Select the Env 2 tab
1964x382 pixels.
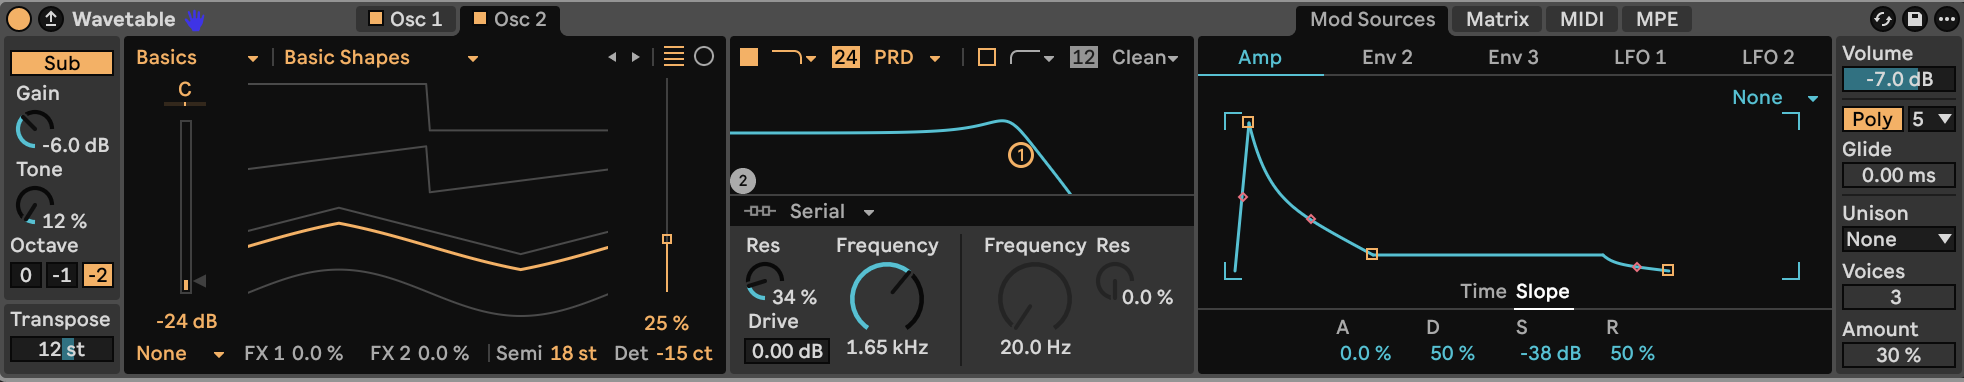(1387, 57)
